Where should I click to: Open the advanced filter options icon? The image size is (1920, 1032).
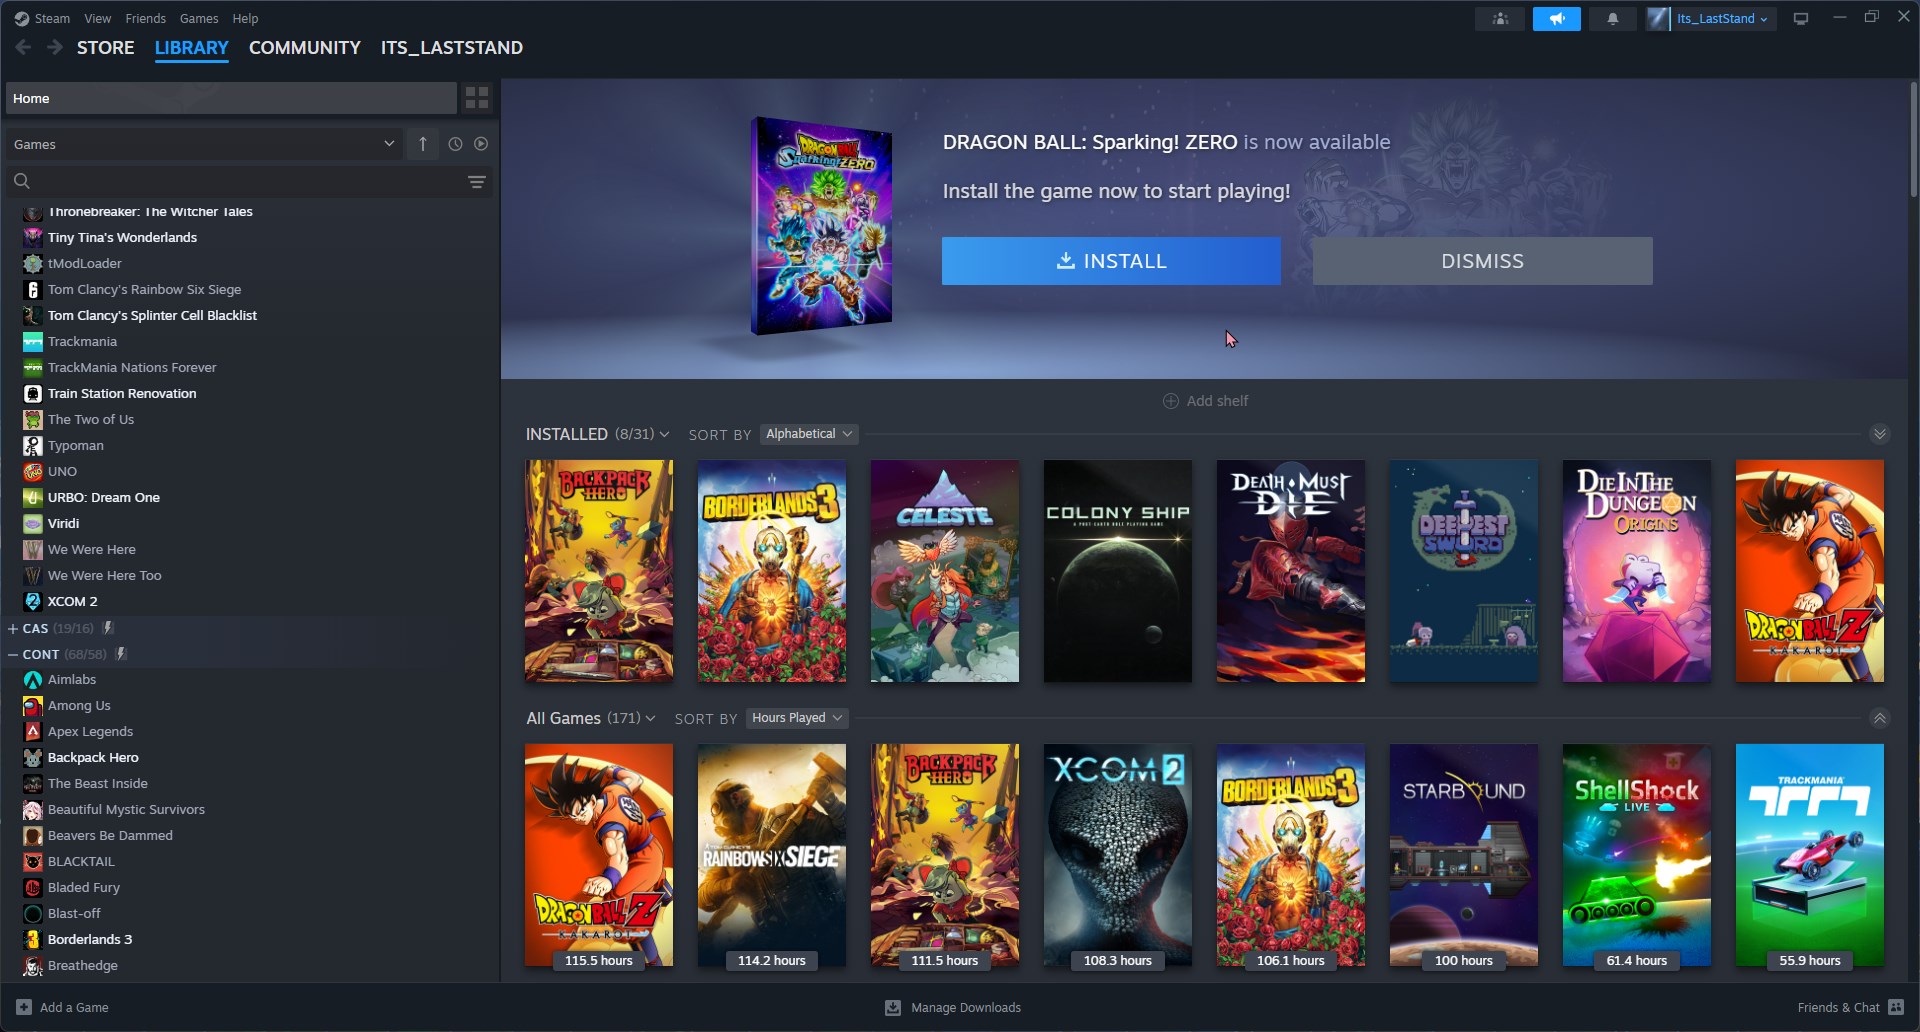477,182
